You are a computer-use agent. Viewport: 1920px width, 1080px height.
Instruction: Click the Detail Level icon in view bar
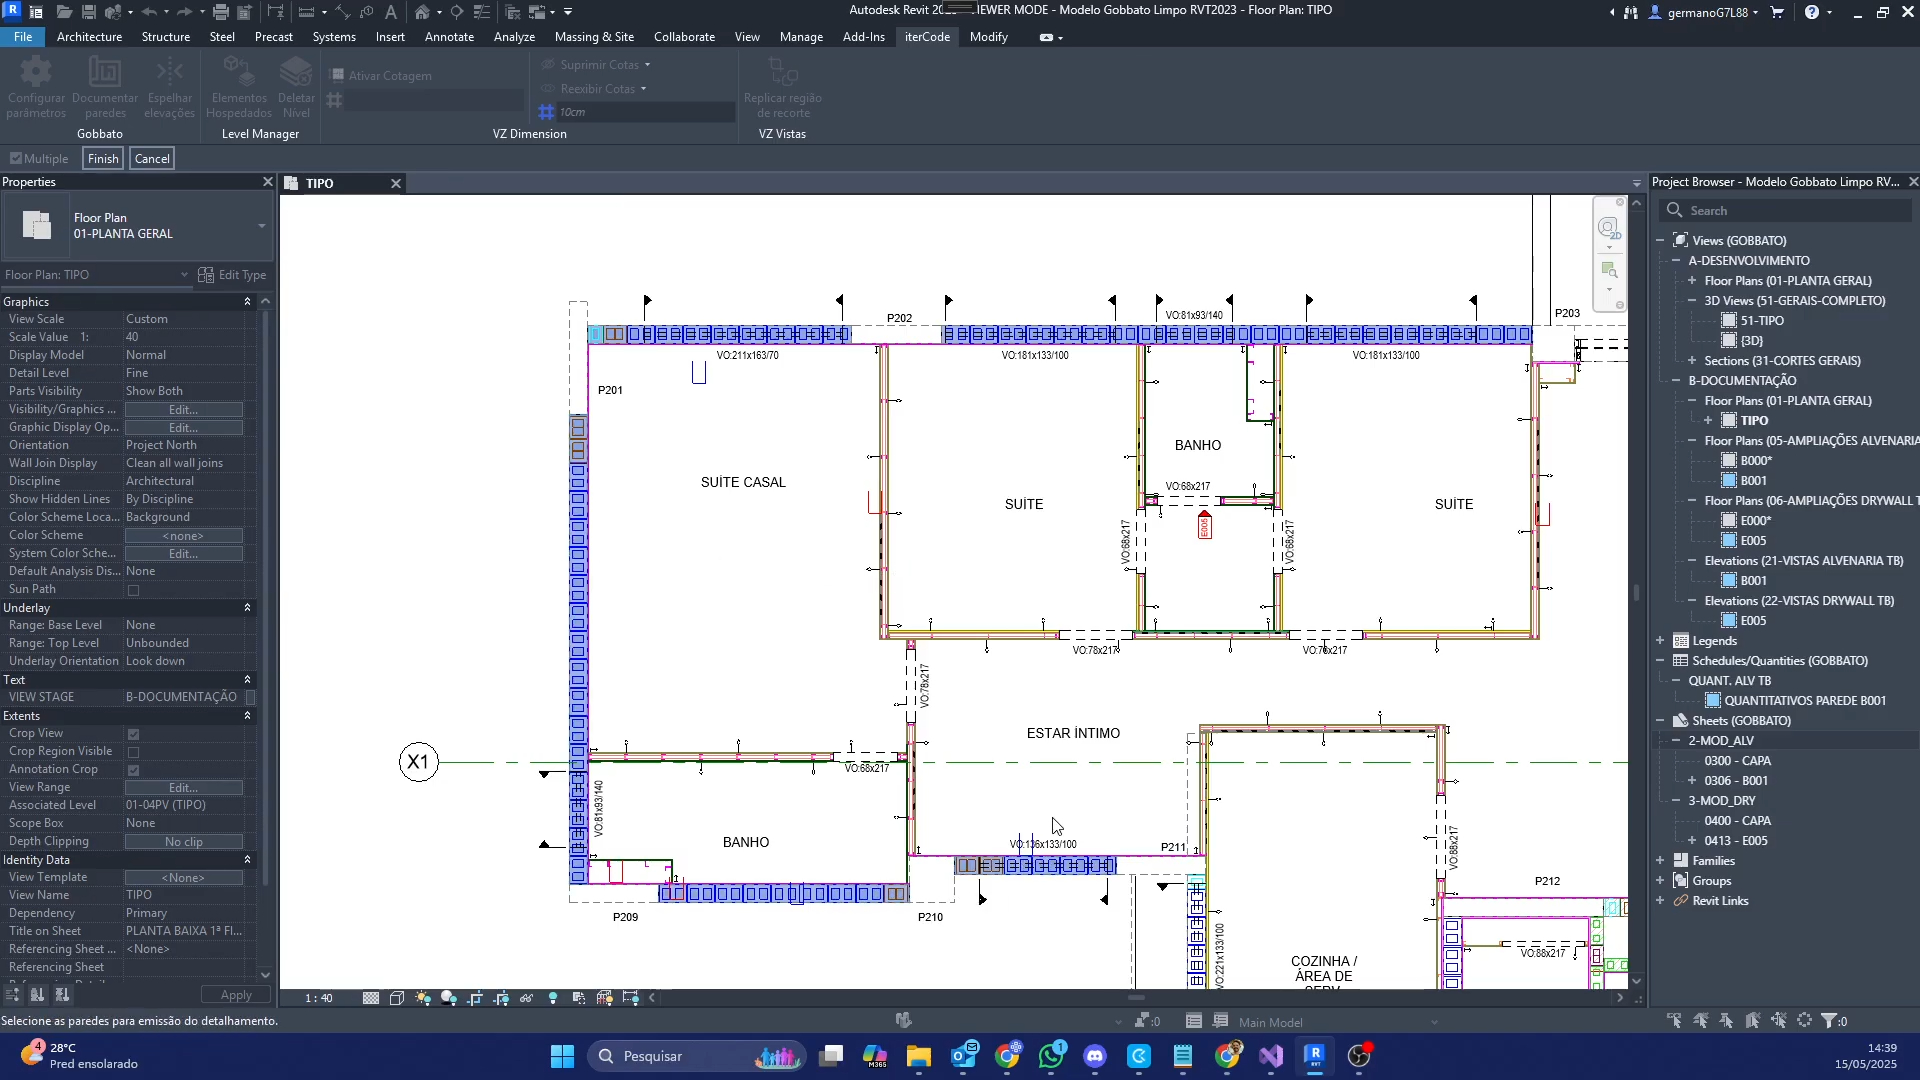(371, 998)
